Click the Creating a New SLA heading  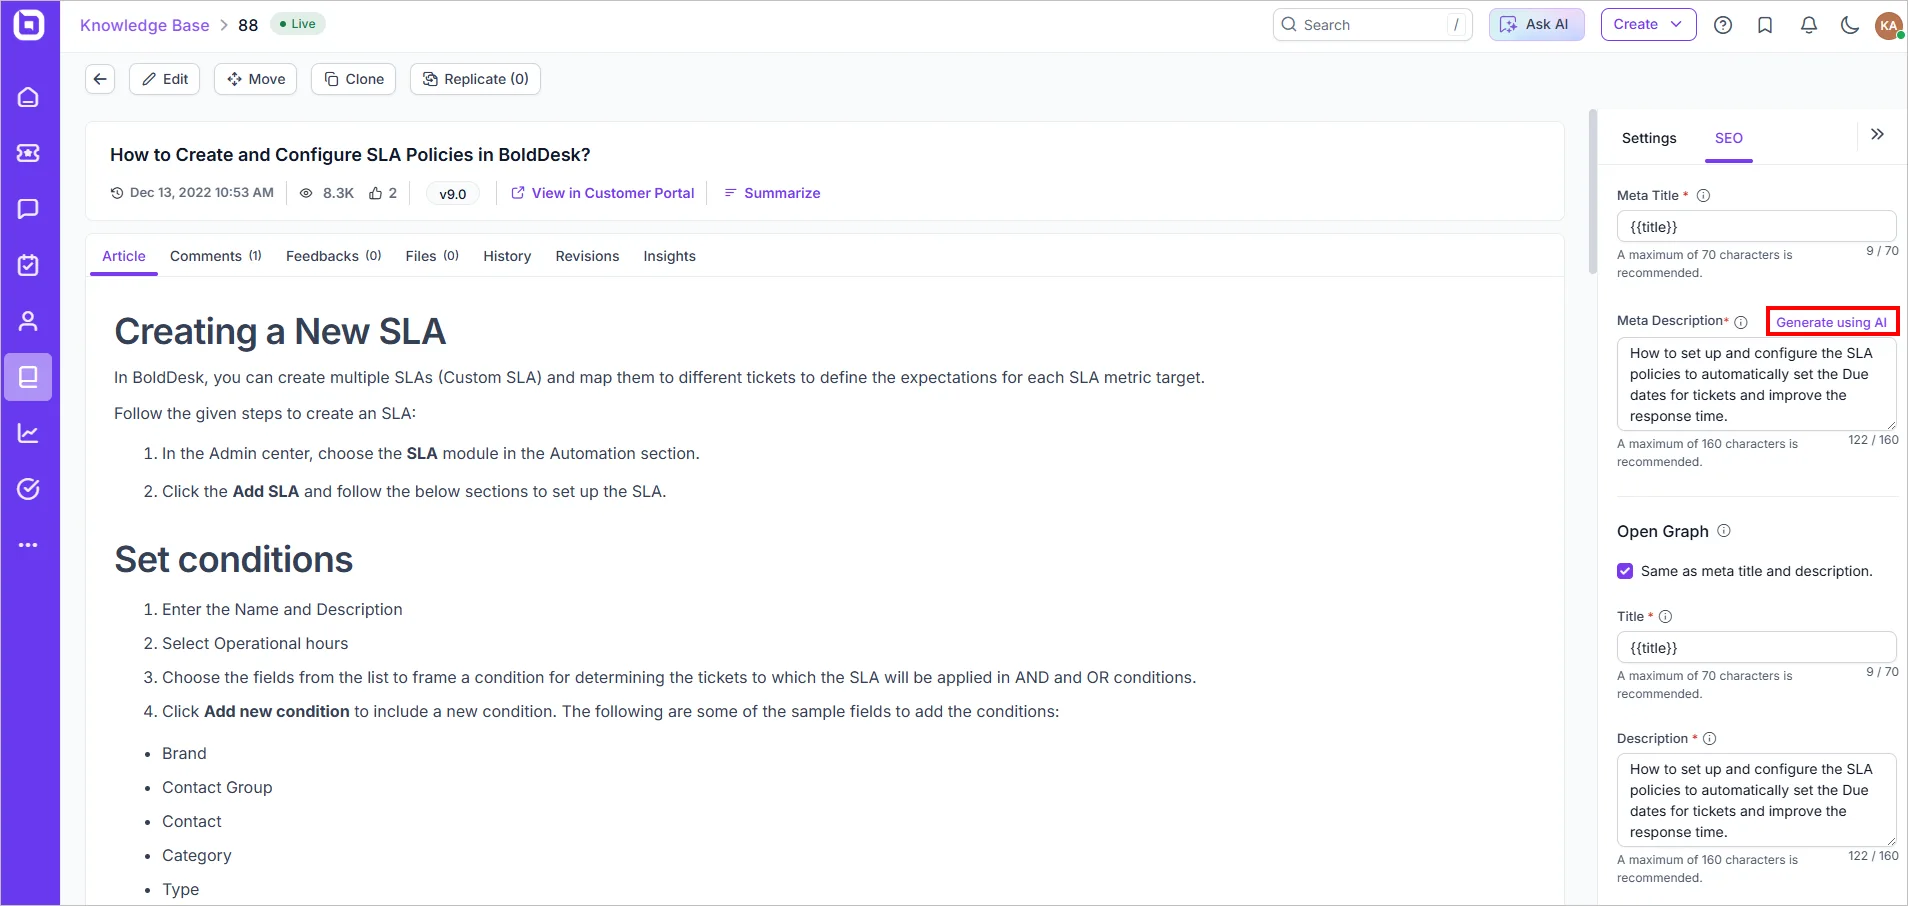point(280,331)
